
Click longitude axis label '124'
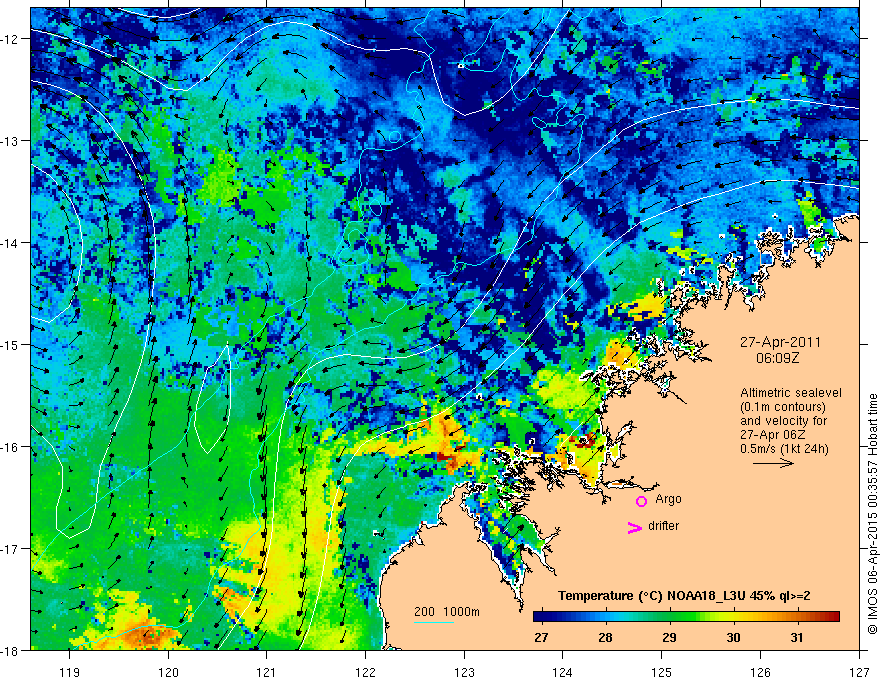pos(563,672)
